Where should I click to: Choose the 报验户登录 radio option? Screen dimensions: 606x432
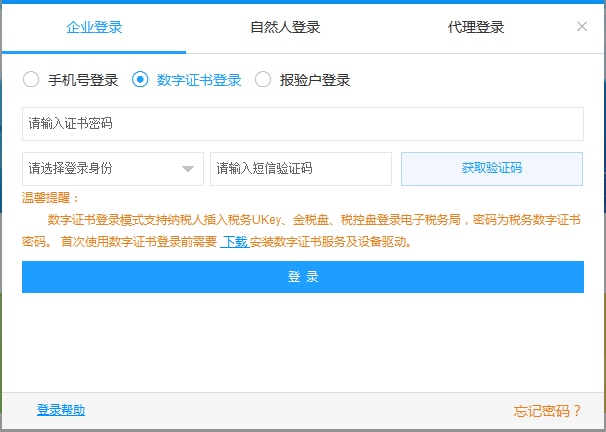click(263, 80)
